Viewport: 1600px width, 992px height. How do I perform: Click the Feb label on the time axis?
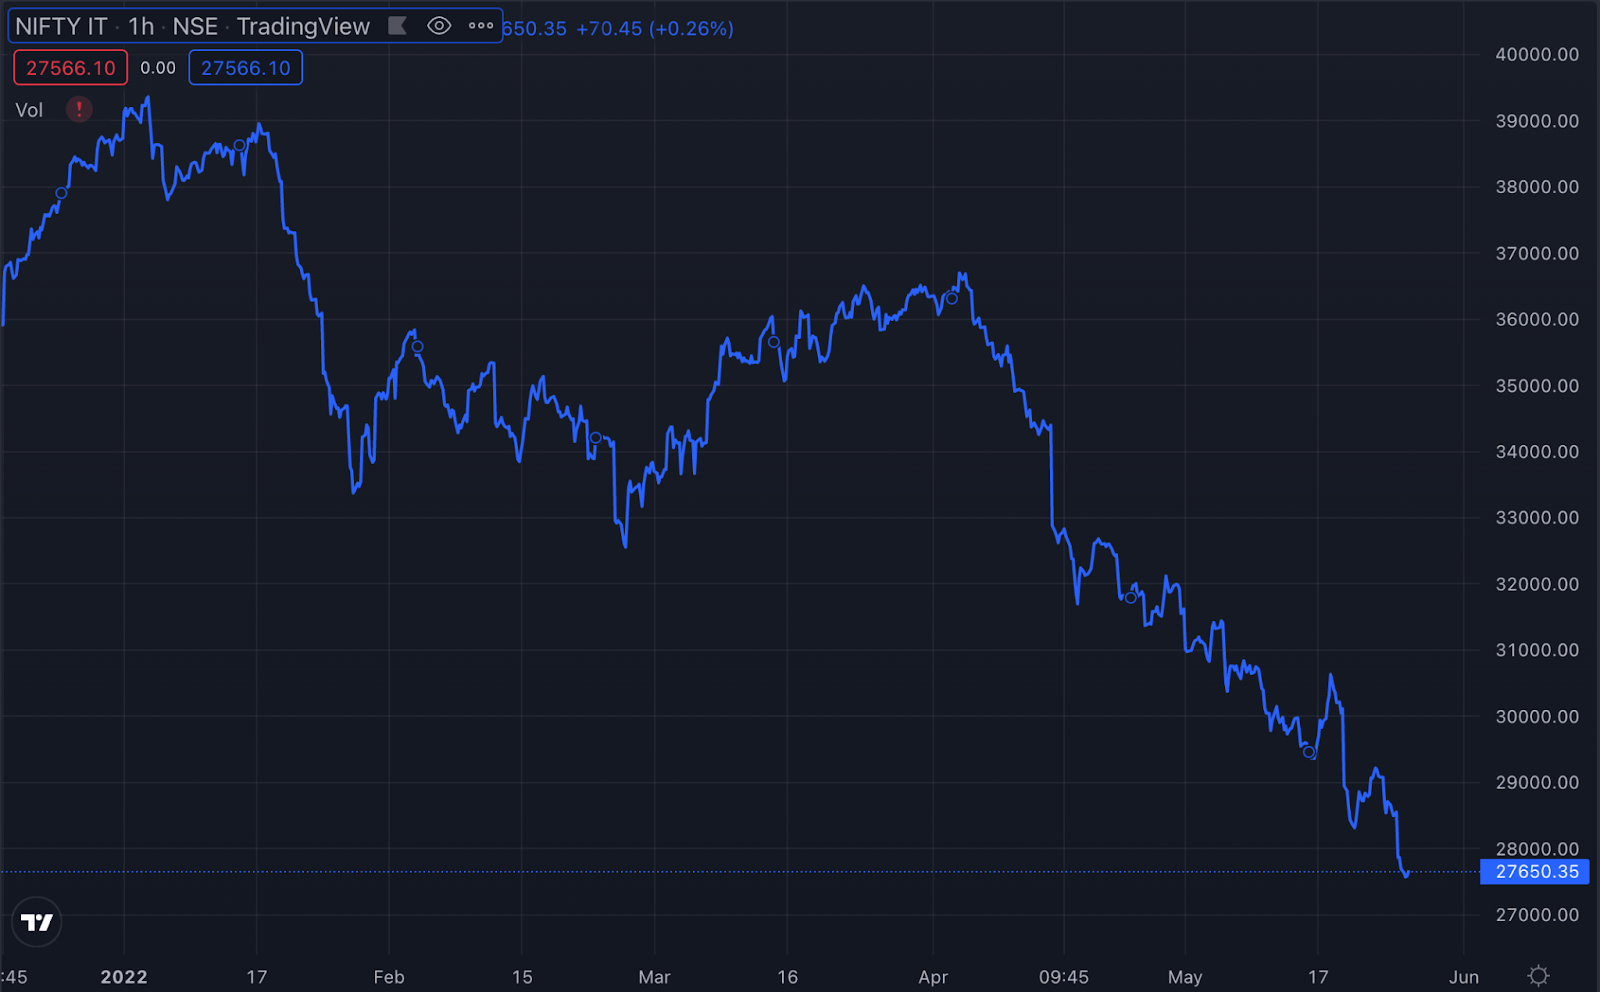389,977
